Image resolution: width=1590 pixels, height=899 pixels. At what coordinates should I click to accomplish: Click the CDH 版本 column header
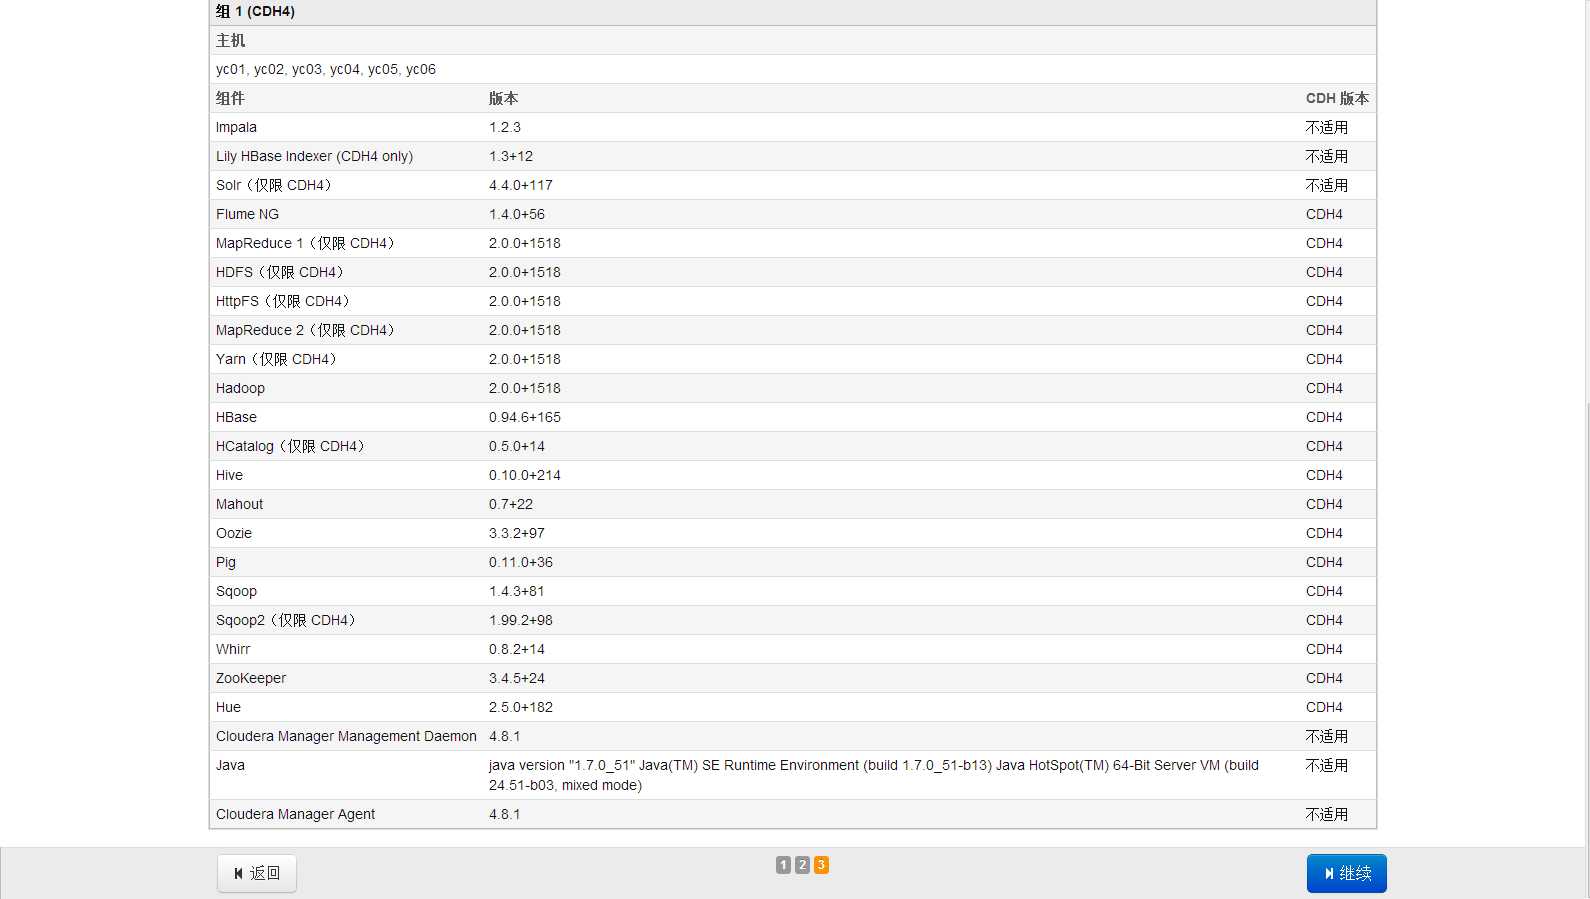point(1337,98)
